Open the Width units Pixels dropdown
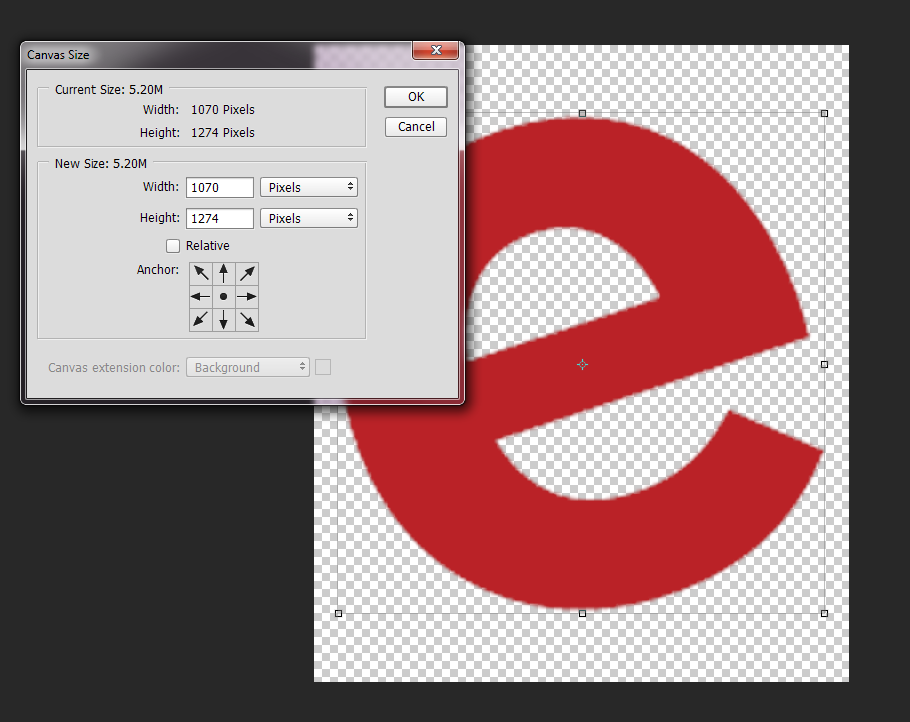 coord(308,187)
